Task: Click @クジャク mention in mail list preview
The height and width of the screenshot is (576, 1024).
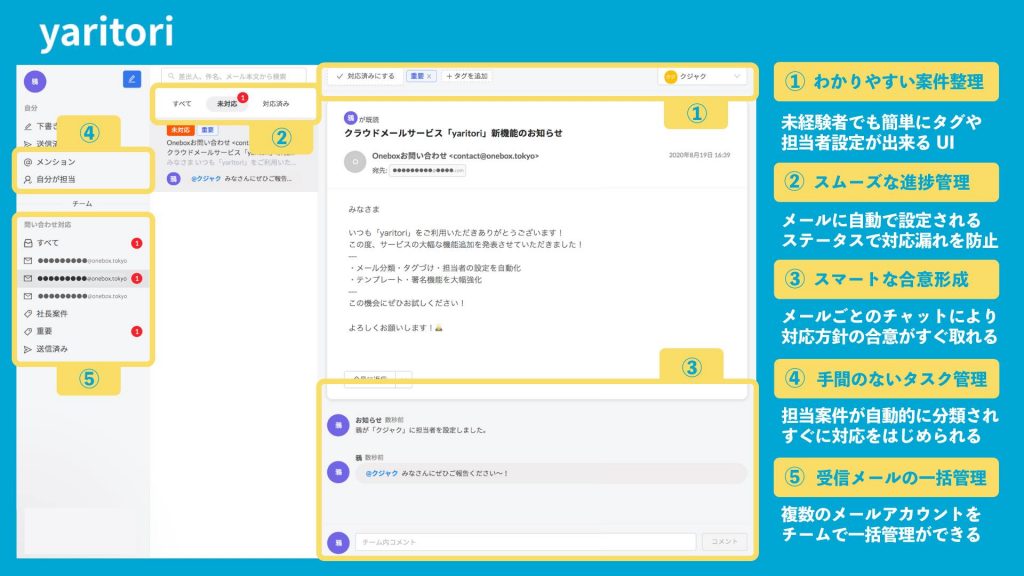Action: (x=206, y=178)
